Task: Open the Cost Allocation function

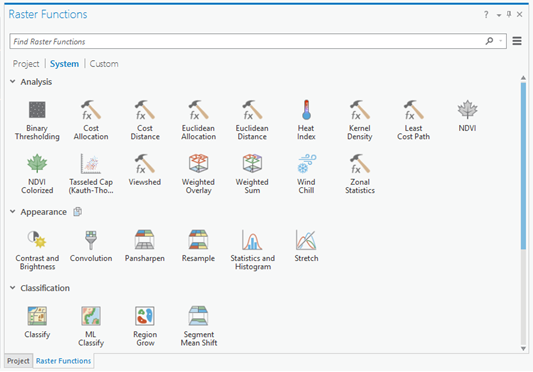Action: point(91,120)
